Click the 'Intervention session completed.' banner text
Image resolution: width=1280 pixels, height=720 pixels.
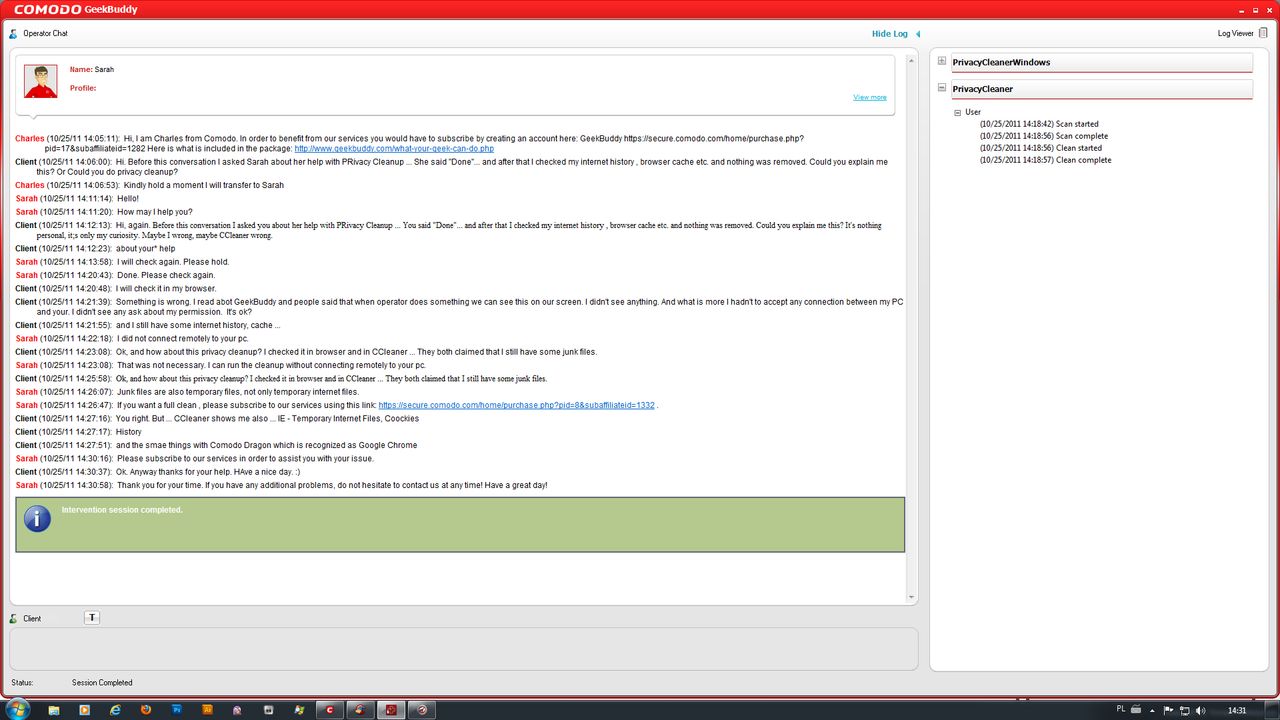tap(122, 510)
